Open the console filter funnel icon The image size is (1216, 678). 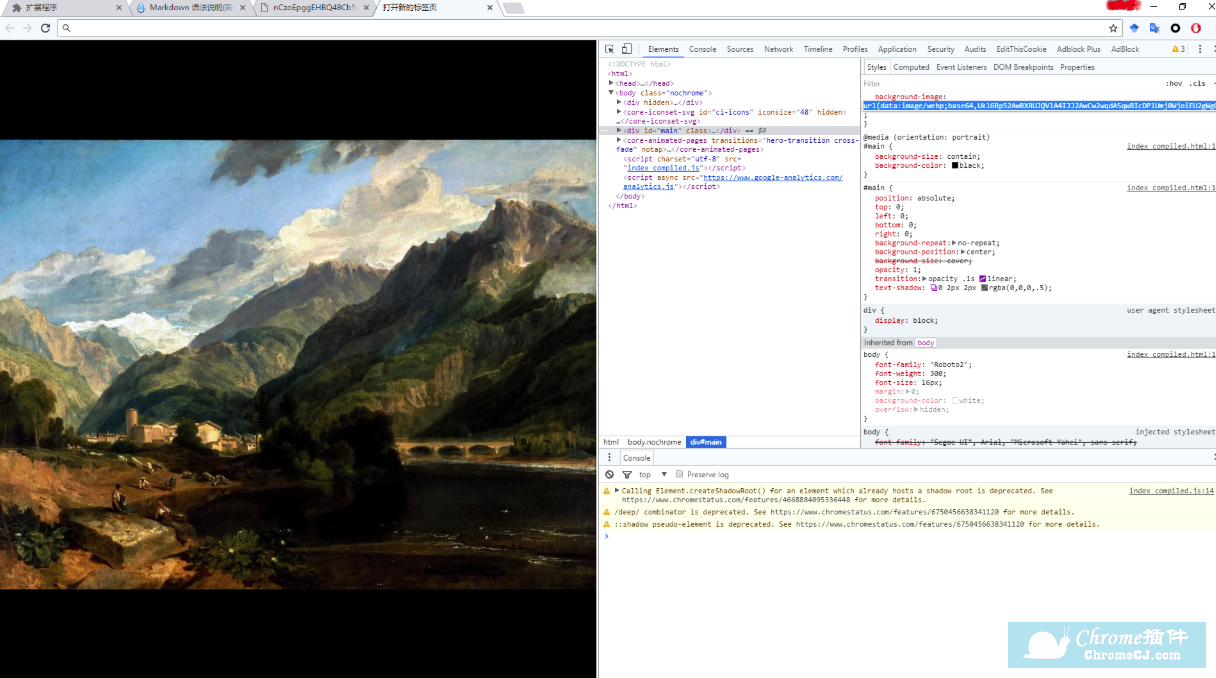[x=627, y=474]
